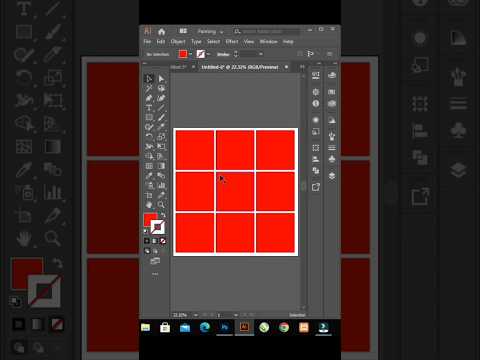480x360 pixels.
Task: Click Change Screen Mode icon
Action: [x=155, y=261]
